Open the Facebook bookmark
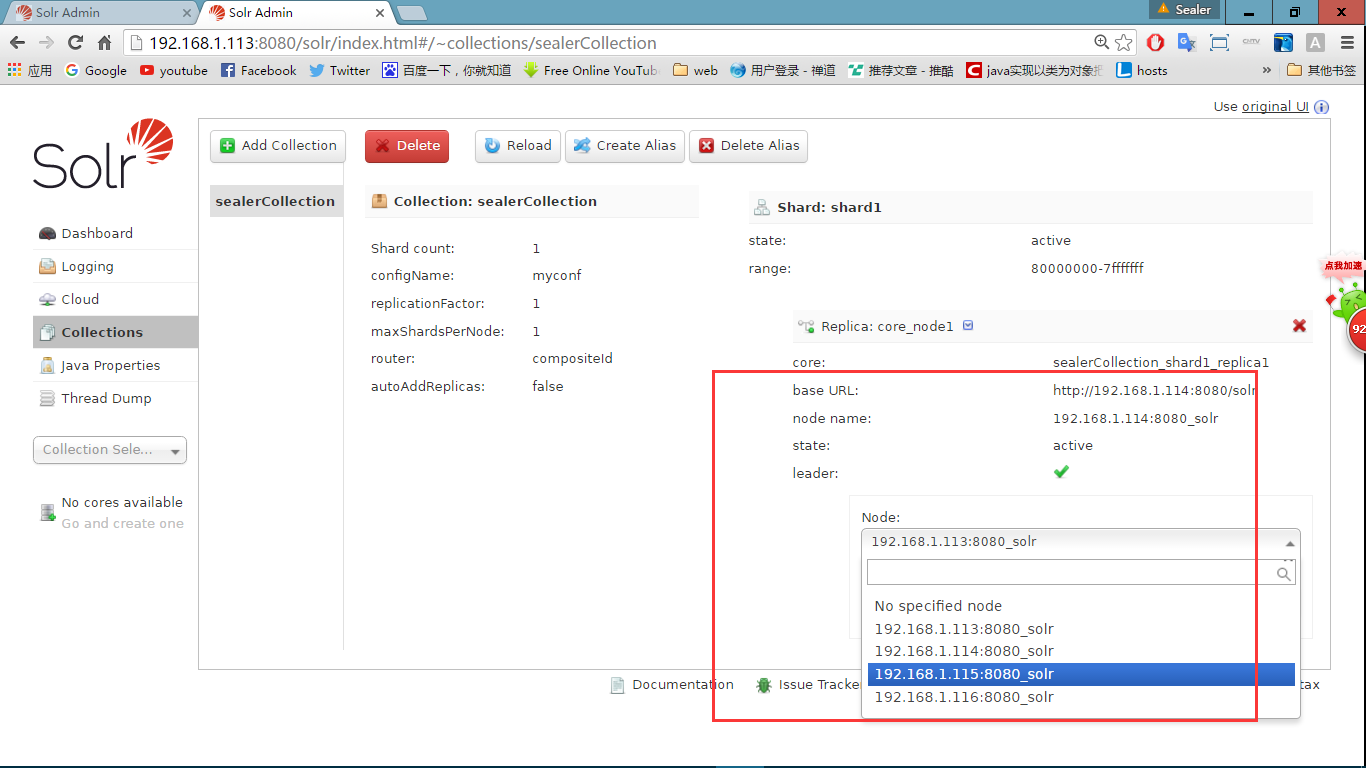 (259, 71)
